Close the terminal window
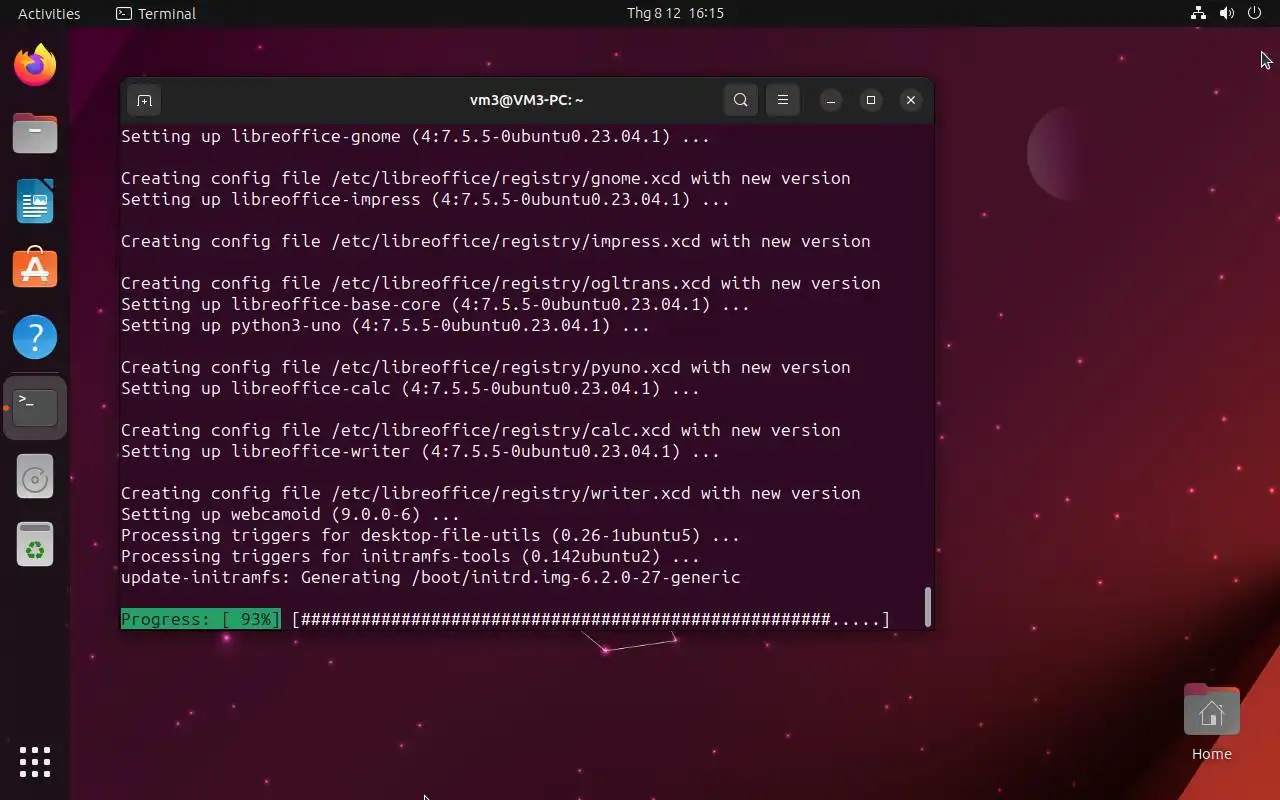1280x800 pixels. [910, 100]
